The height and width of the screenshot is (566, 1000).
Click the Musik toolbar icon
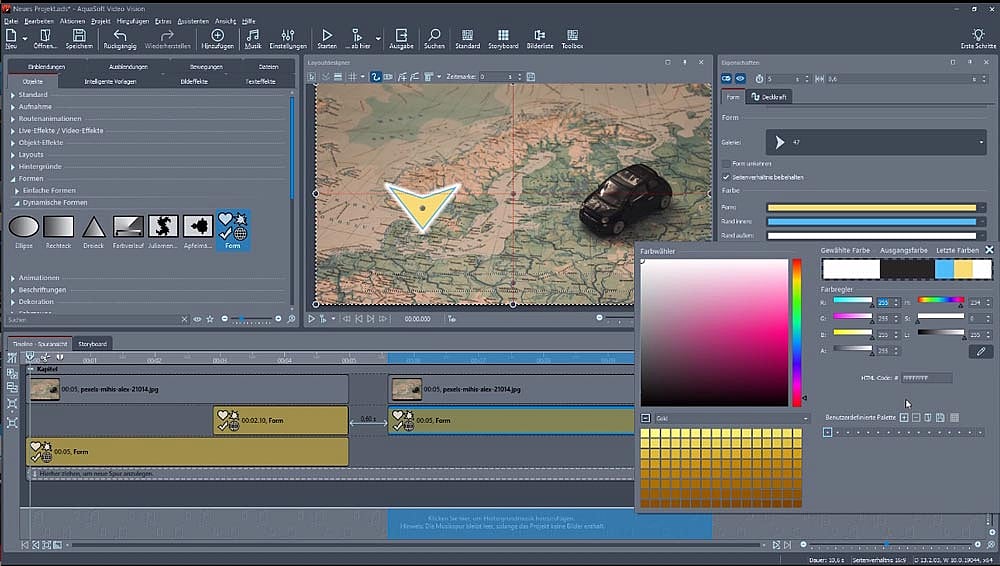[253, 38]
